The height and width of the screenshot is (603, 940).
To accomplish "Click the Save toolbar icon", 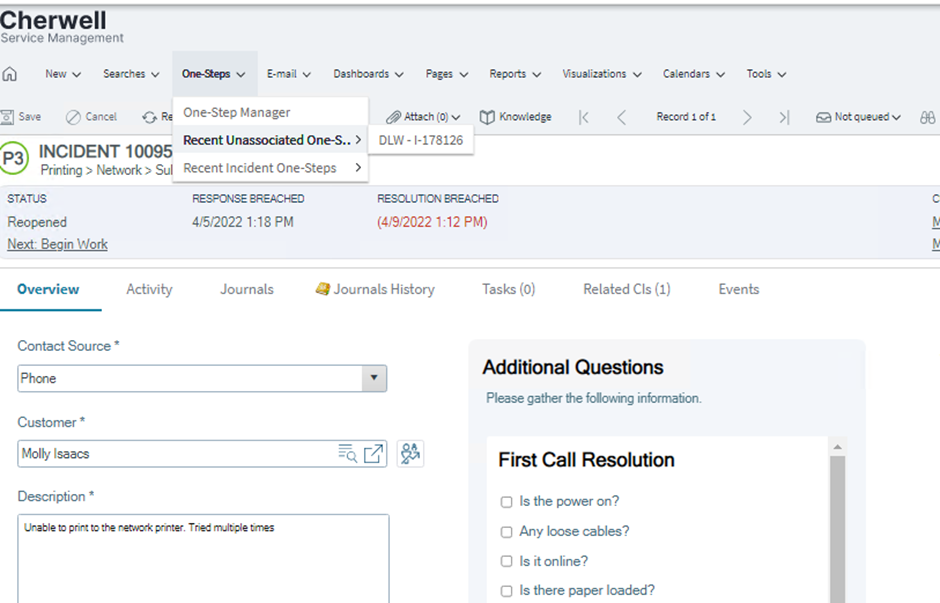I will tap(21, 116).
